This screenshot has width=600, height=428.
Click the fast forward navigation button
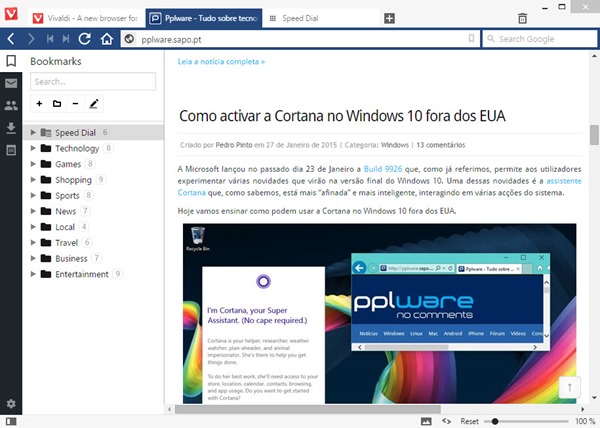tap(66, 39)
